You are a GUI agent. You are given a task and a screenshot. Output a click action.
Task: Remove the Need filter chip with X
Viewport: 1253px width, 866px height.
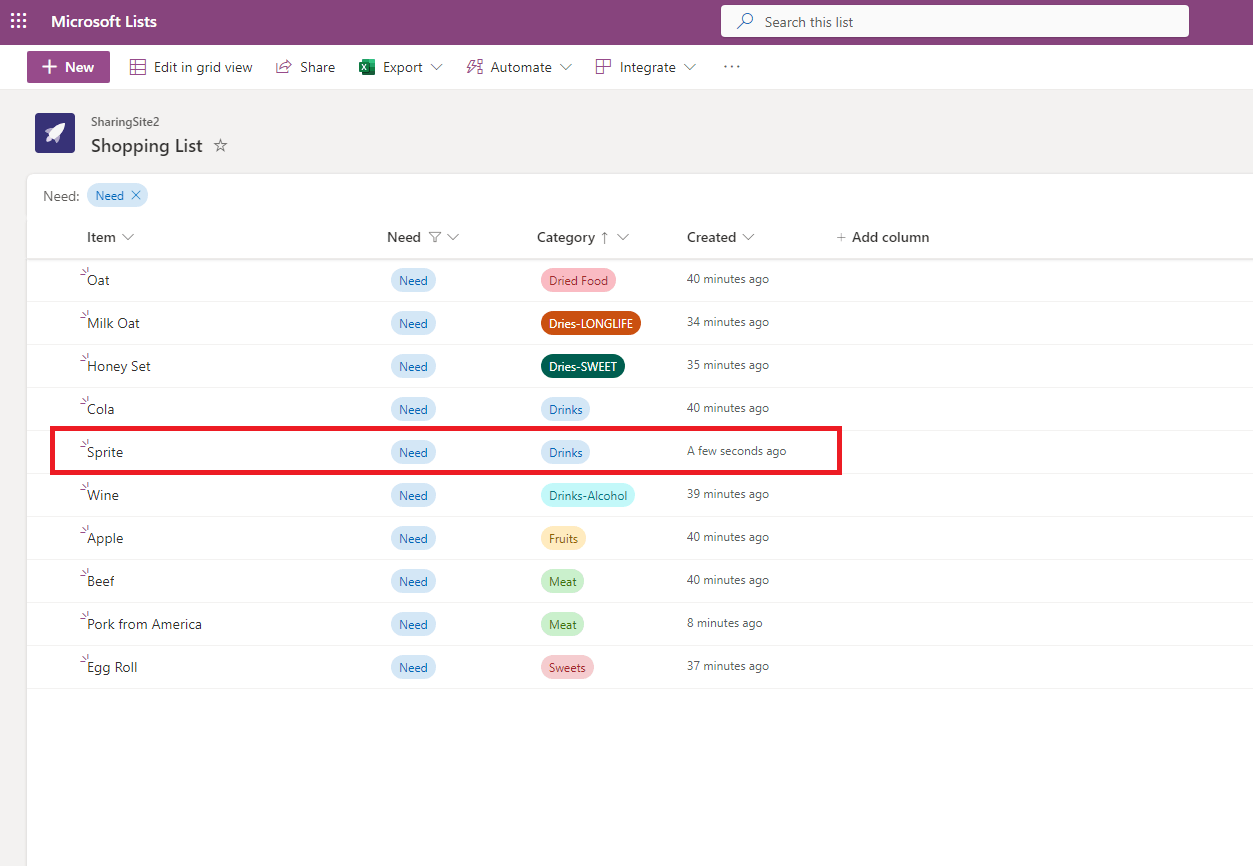pyautogui.click(x=136, y=195)
